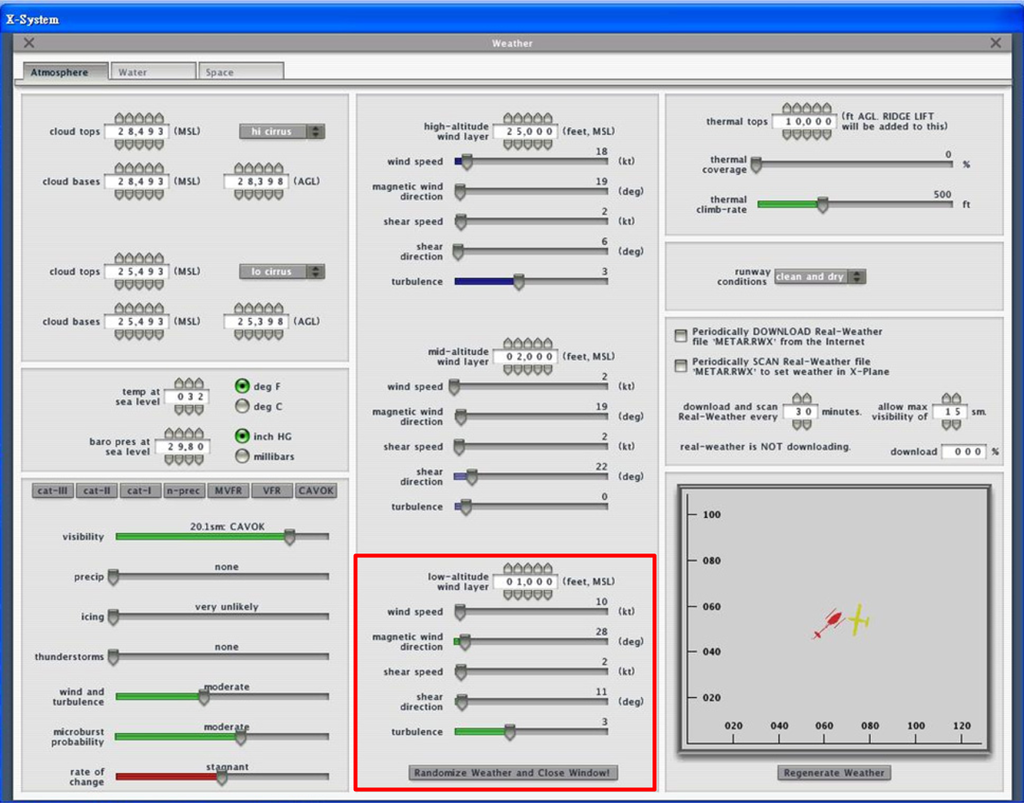This screenshot has height=803, width=1024.
Task: Switch to the Water tab
Action: (154, 72)
